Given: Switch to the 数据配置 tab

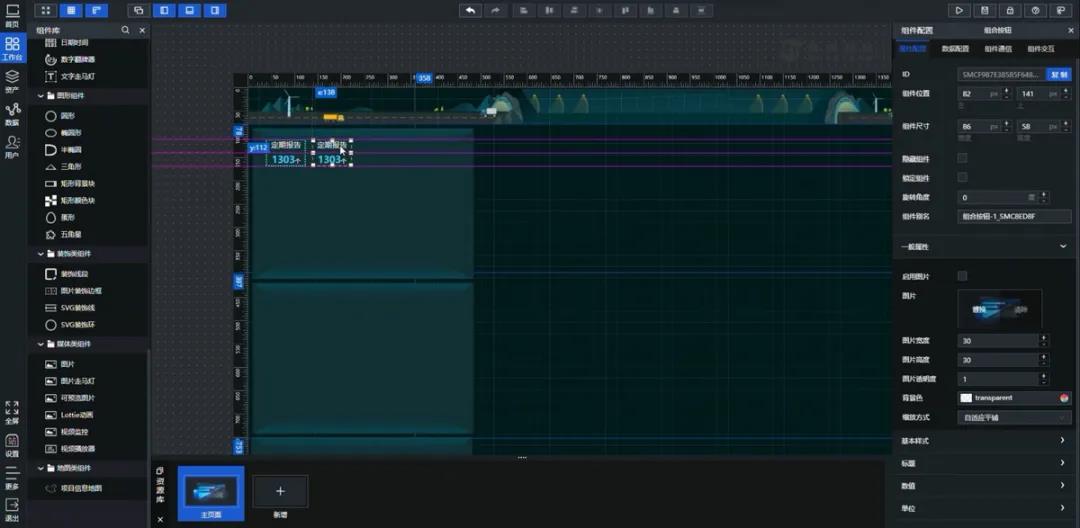Looking at the screenshot, I should point(955,48).
